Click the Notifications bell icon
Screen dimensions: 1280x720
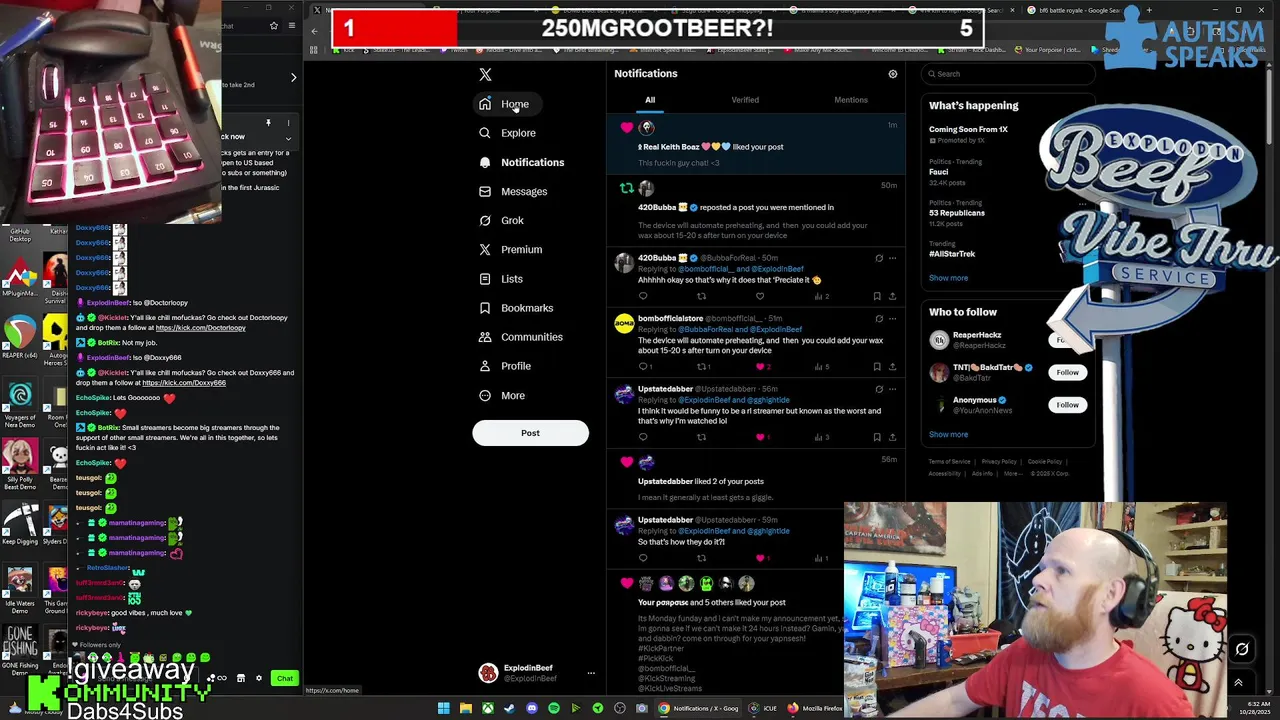click(485, 162)
